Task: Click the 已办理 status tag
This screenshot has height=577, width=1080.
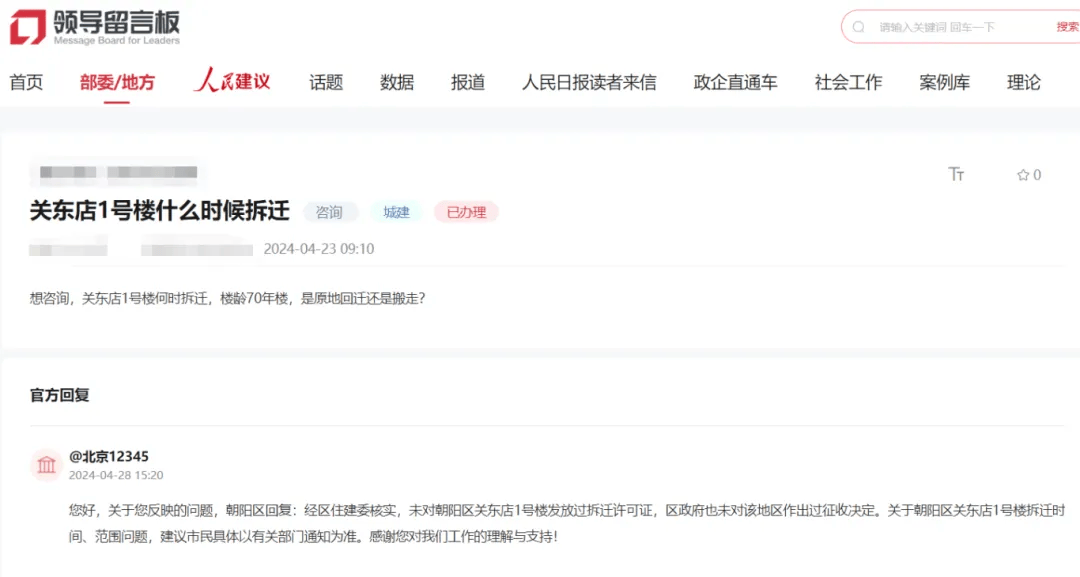Action: [466, 212]
